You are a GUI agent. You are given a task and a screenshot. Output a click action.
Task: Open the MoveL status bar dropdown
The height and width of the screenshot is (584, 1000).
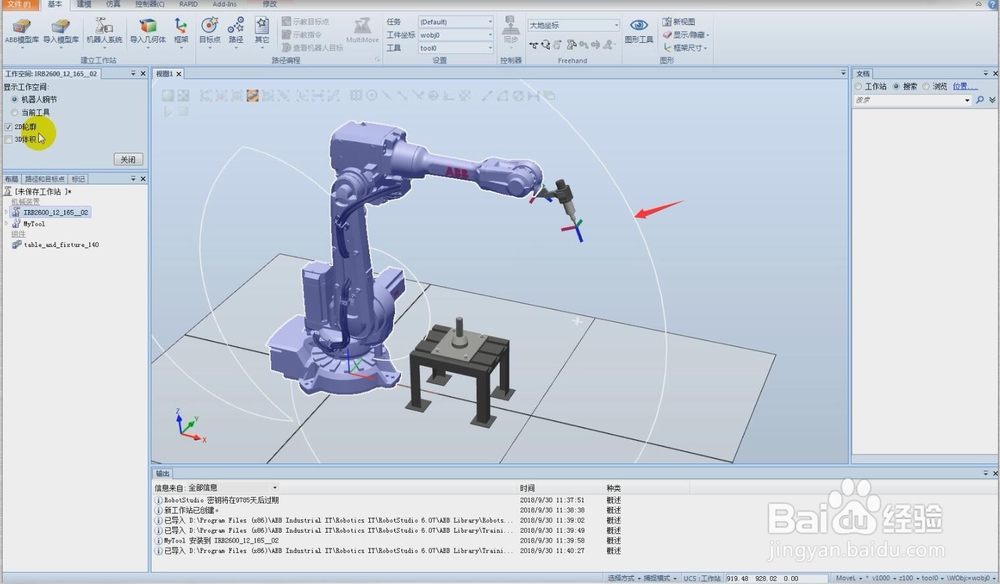point(848,578)
